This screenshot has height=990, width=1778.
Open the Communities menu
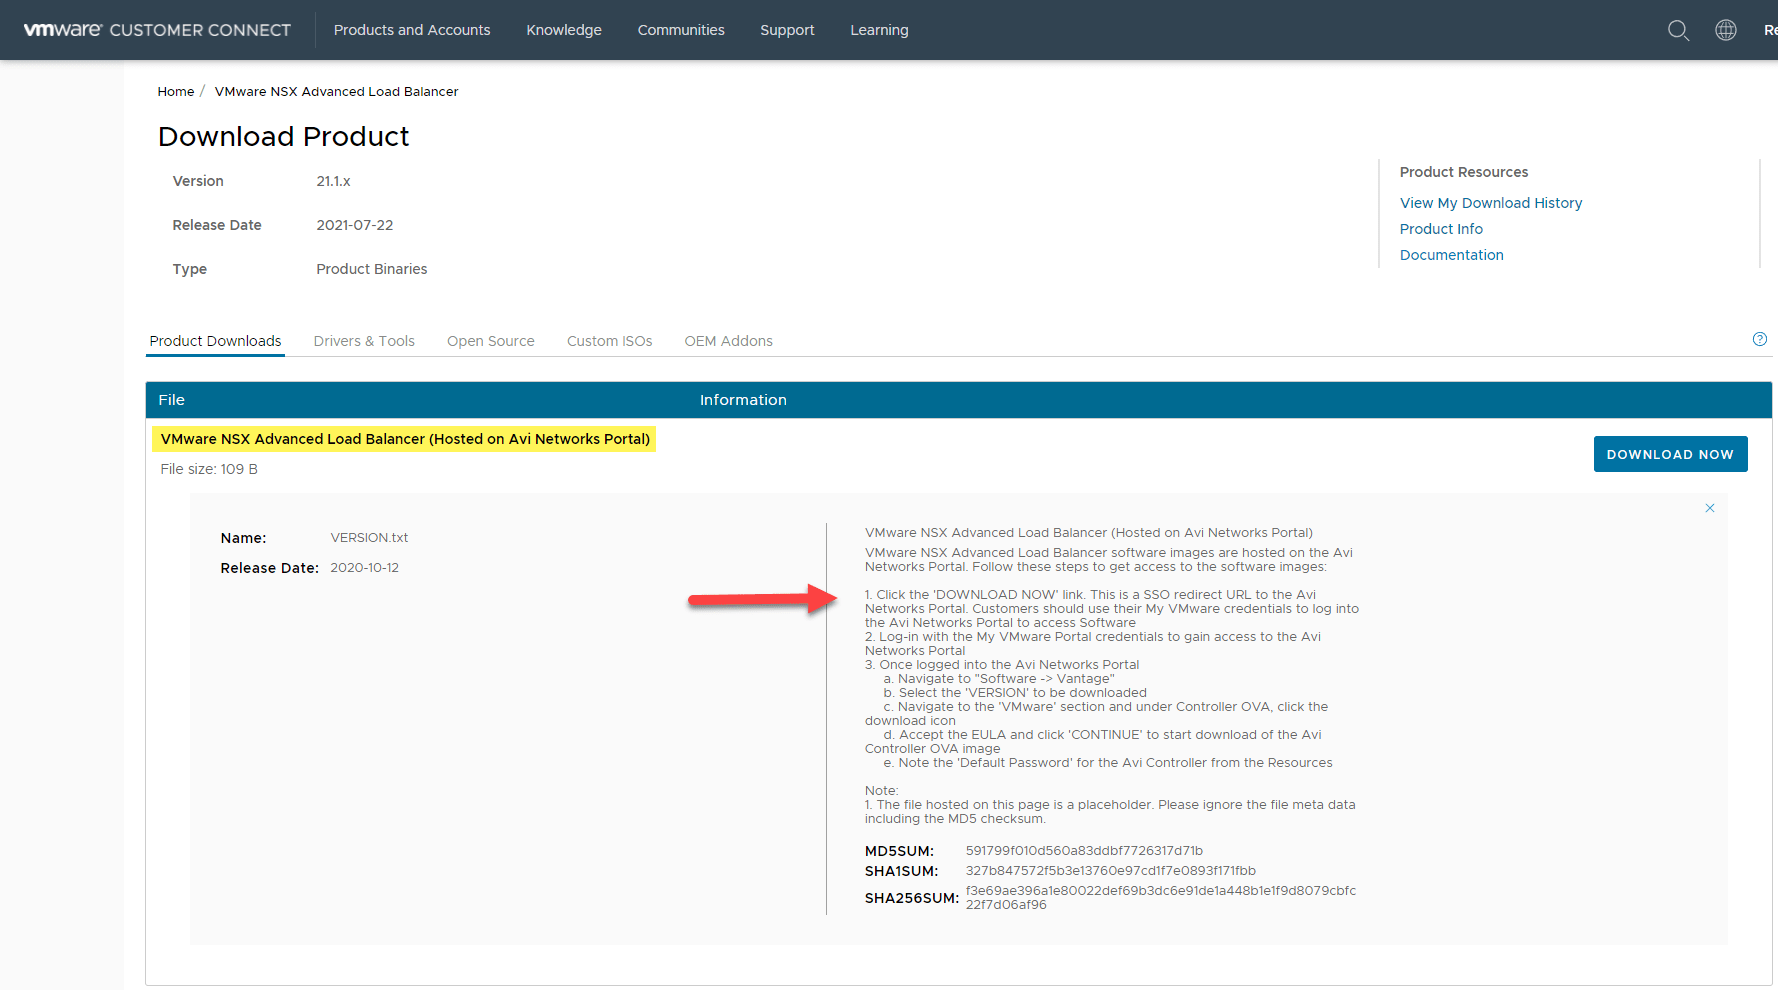point(681,30)
